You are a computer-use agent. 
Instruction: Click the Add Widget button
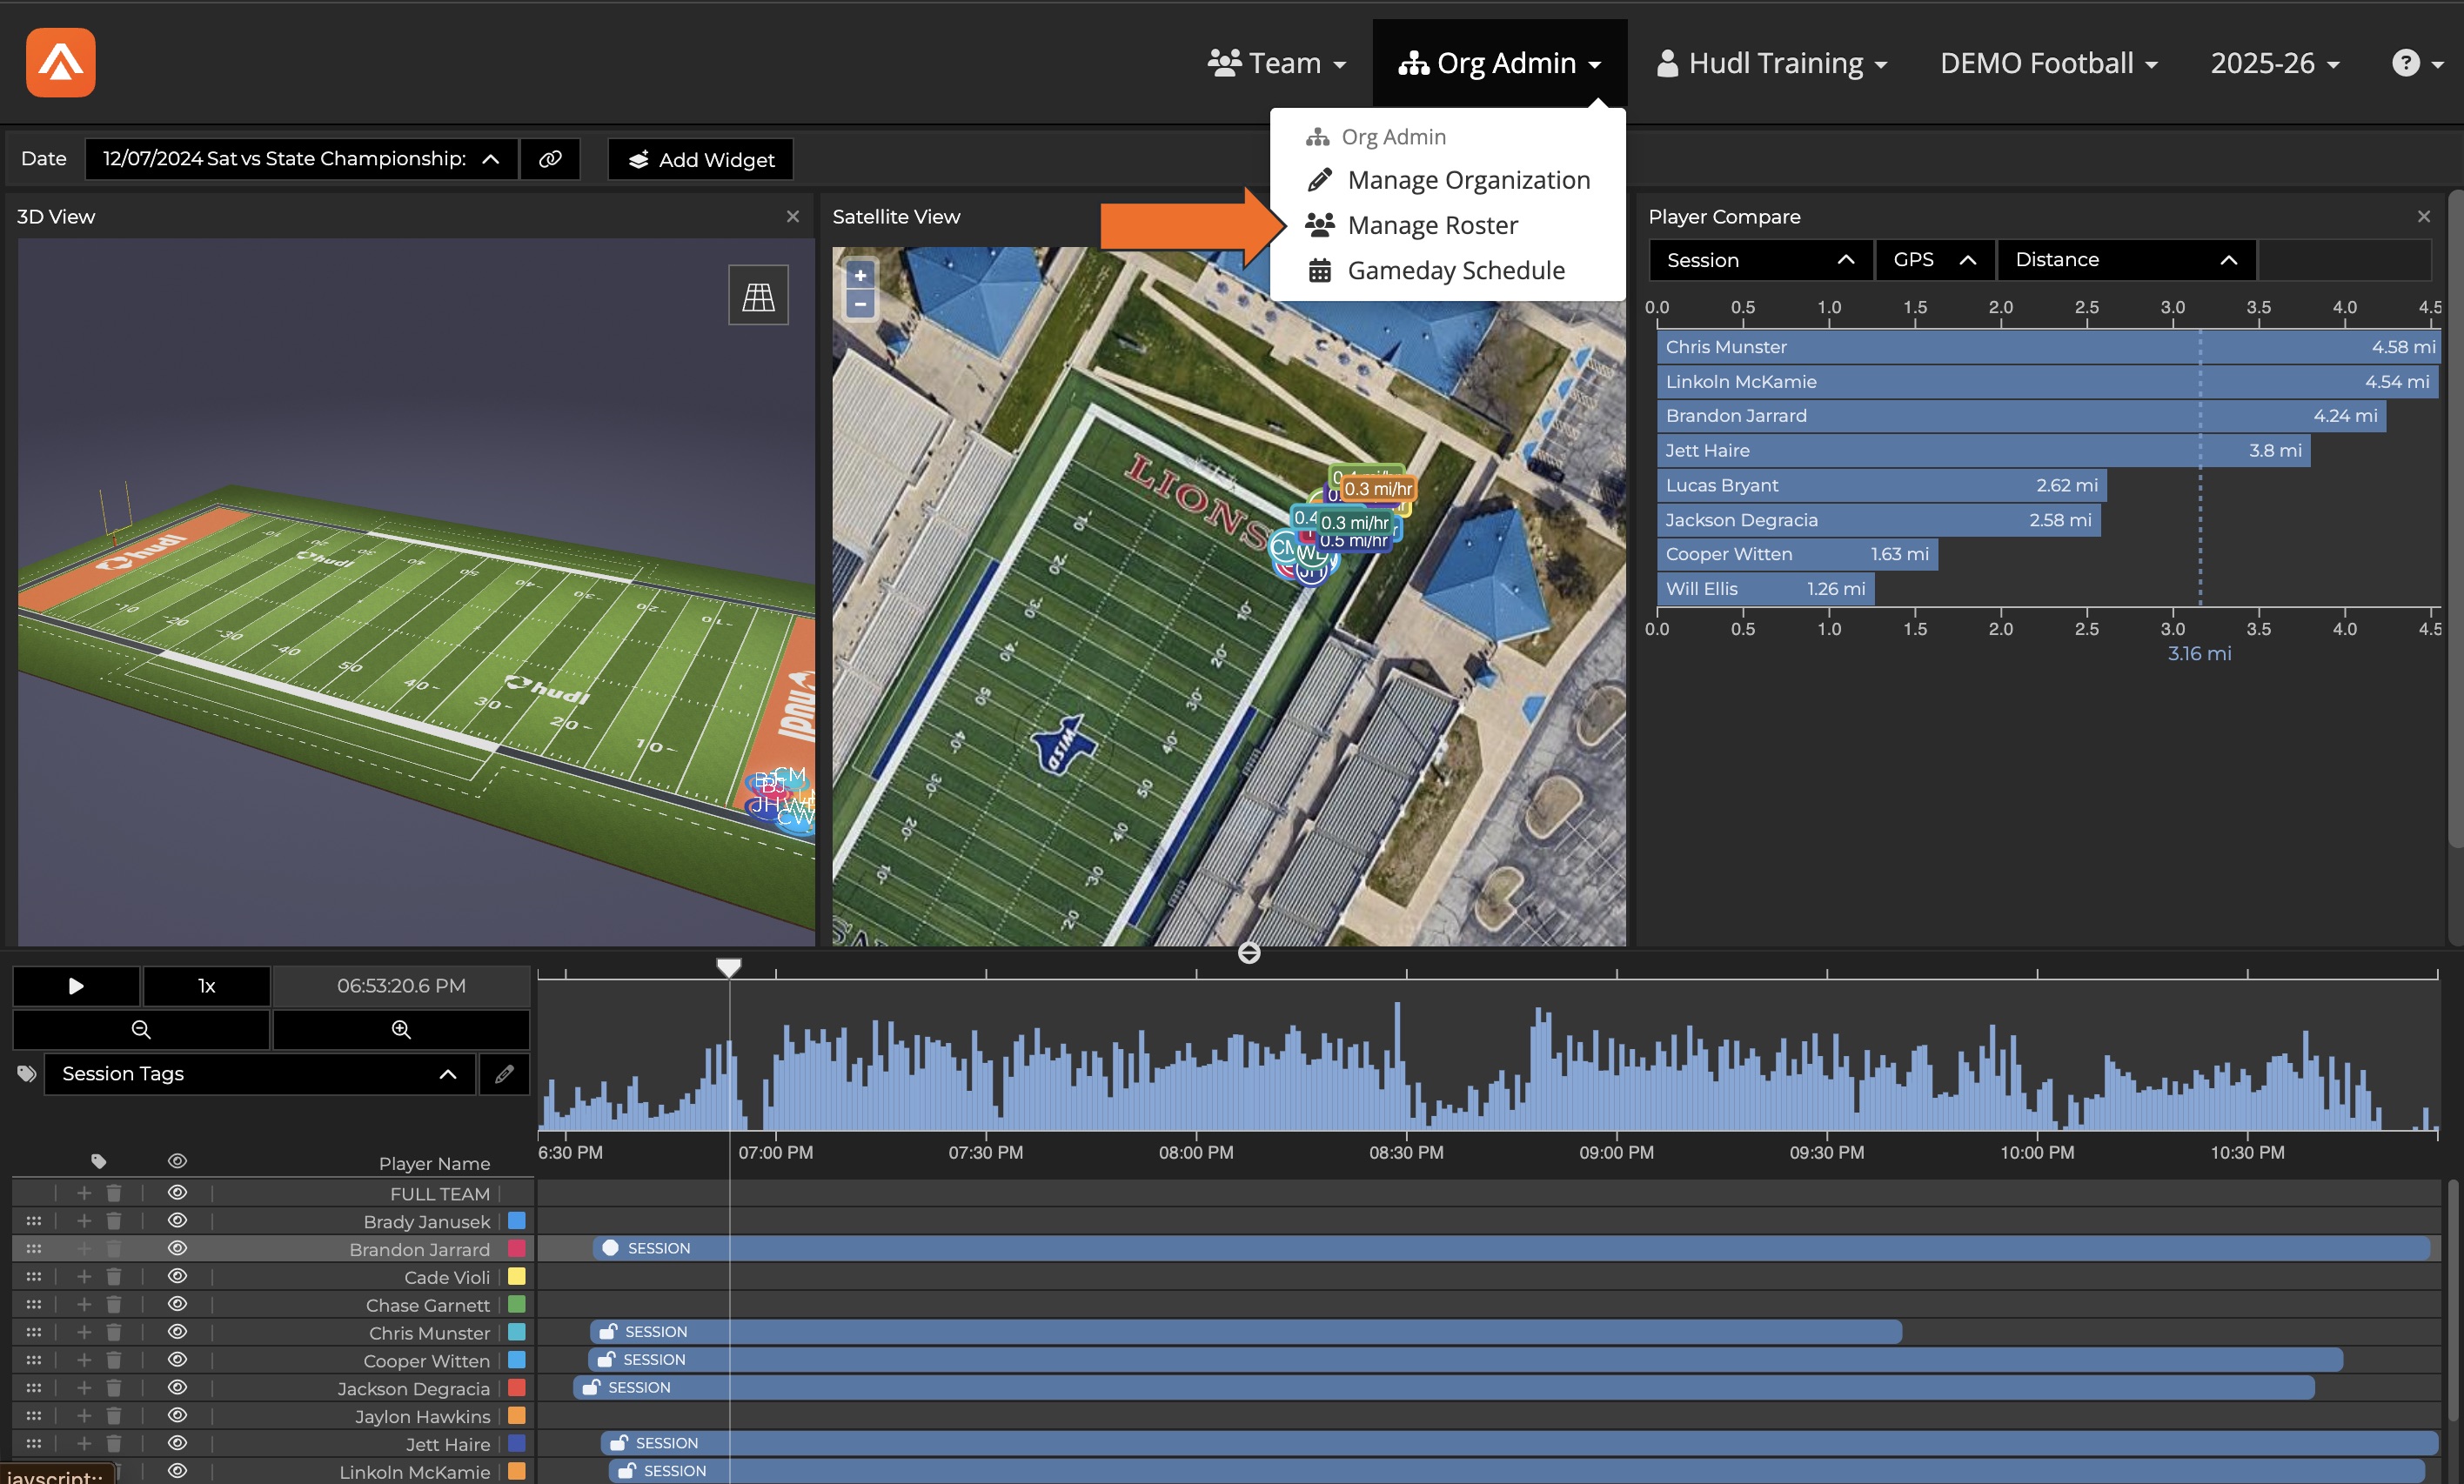[700, 159]
